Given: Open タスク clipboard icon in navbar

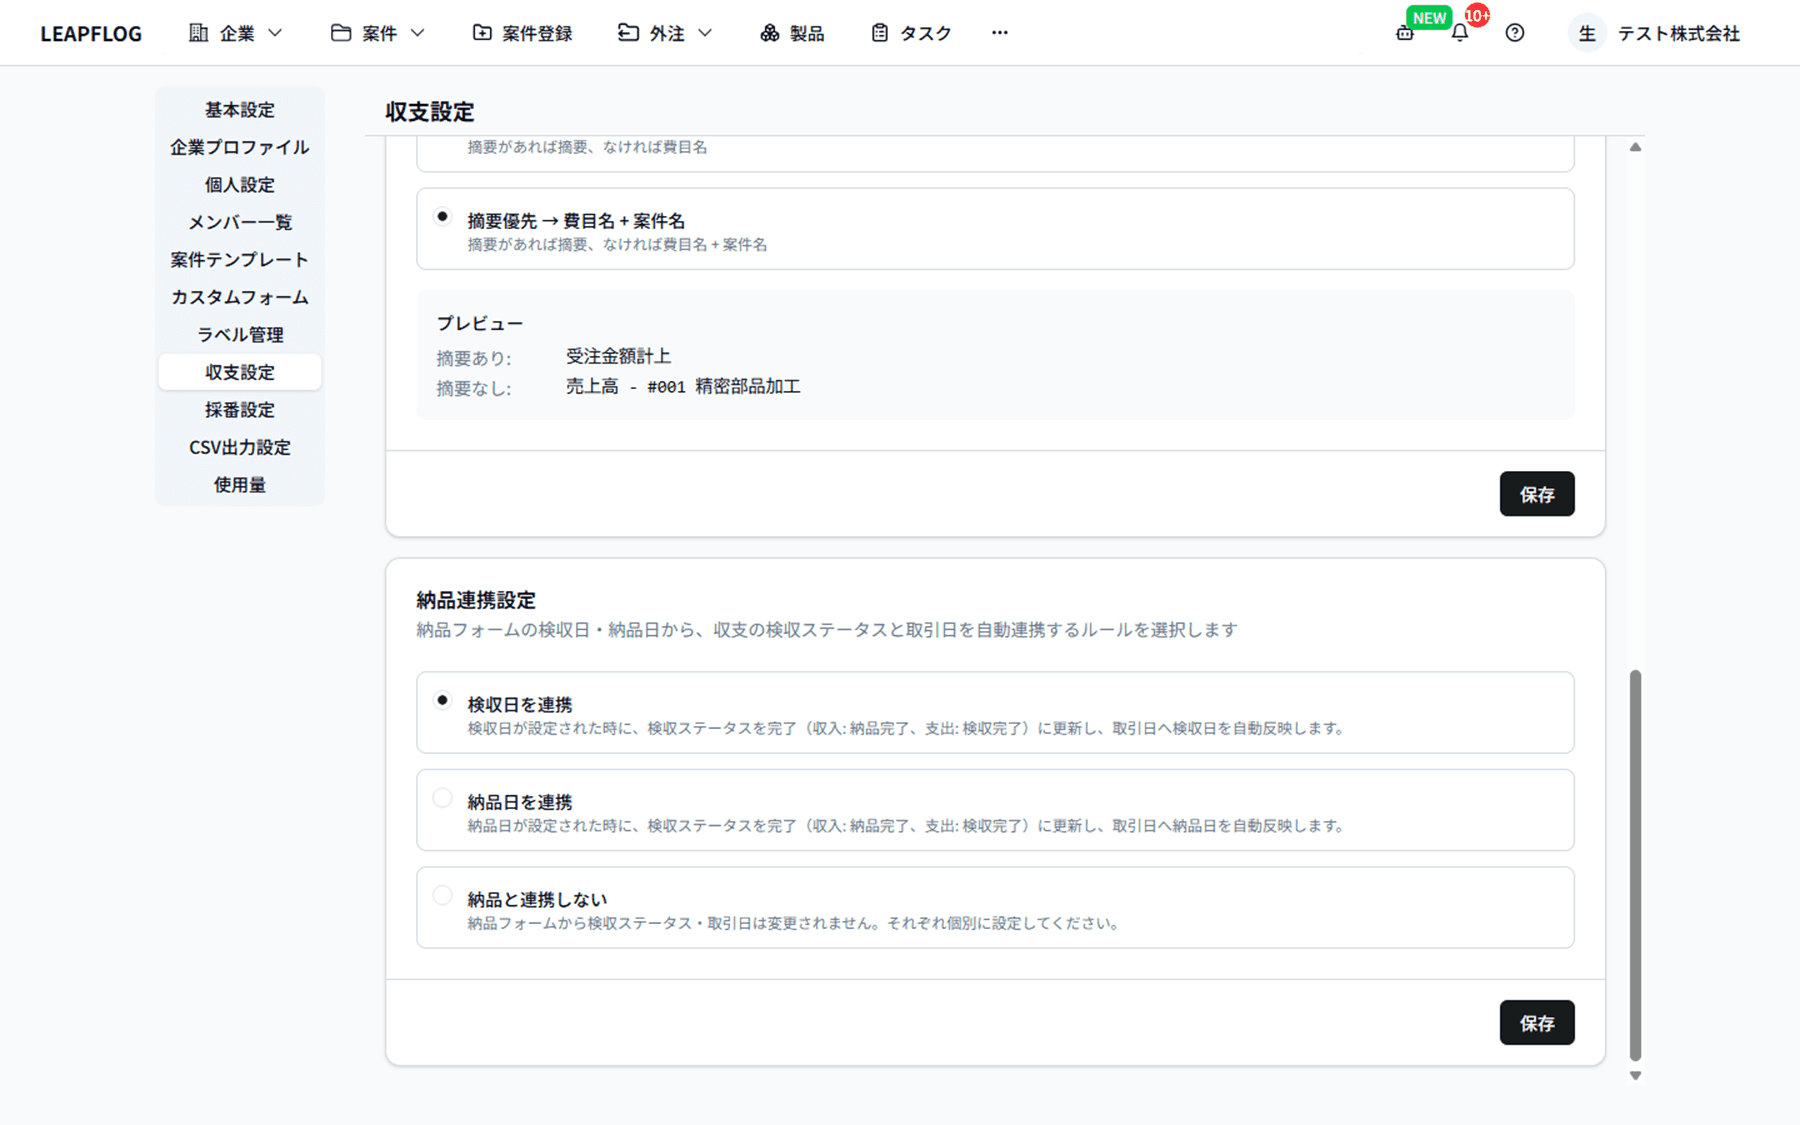Looking at the screenshot, I should (x=879, y=33).
